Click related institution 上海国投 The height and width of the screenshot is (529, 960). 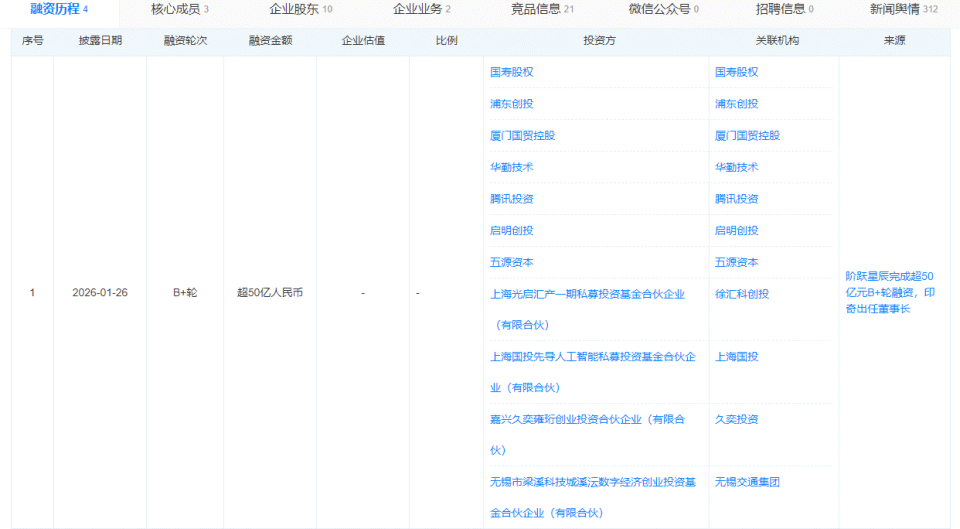736,357
